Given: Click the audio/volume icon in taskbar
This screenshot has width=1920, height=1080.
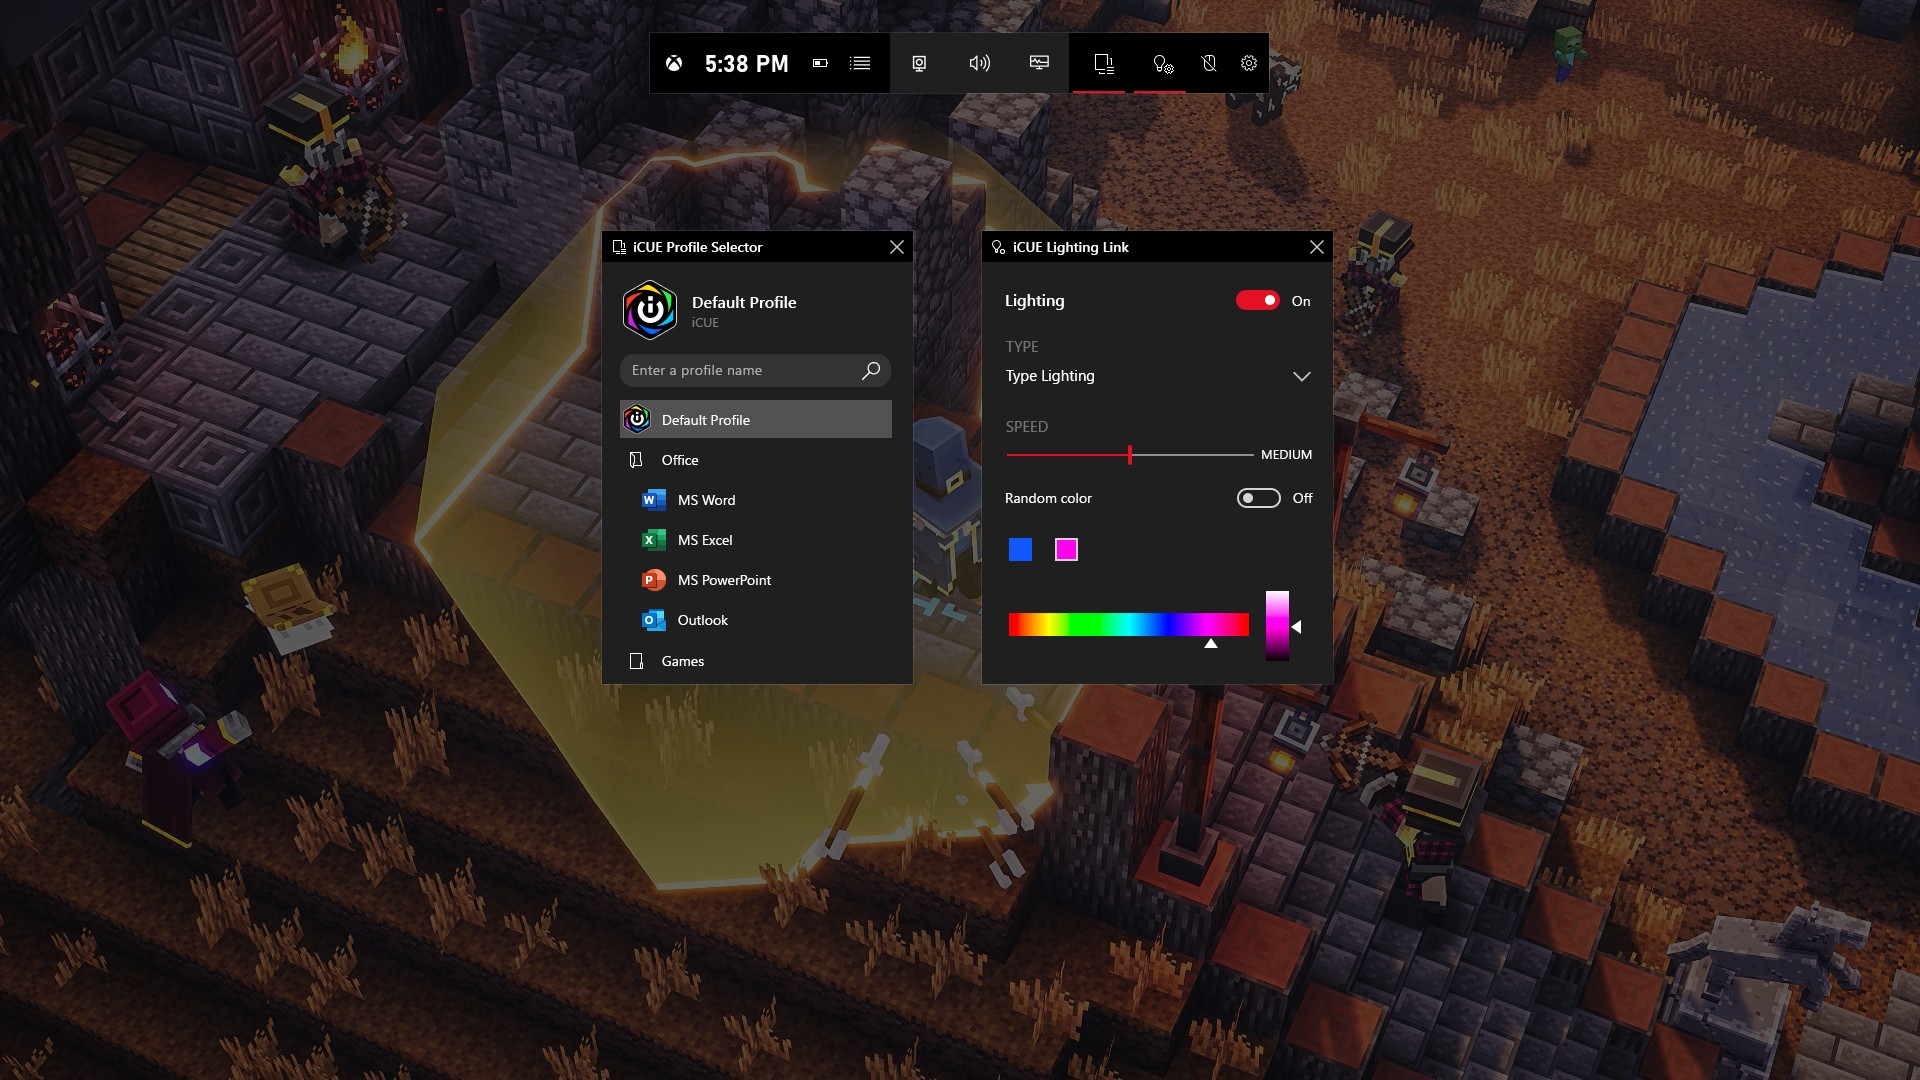Looking at the screenshot, I should click(x=980, y=62).
